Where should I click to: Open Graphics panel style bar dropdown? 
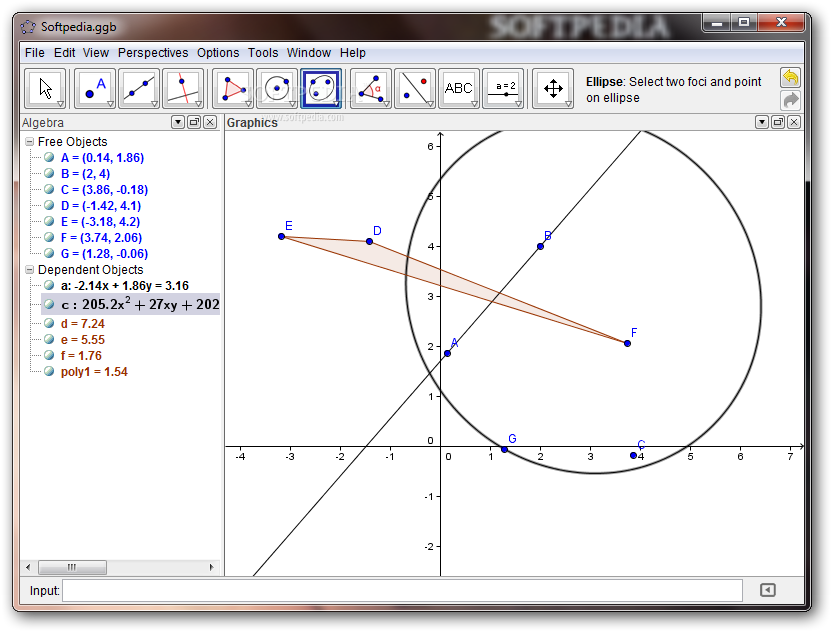point(762,123)
